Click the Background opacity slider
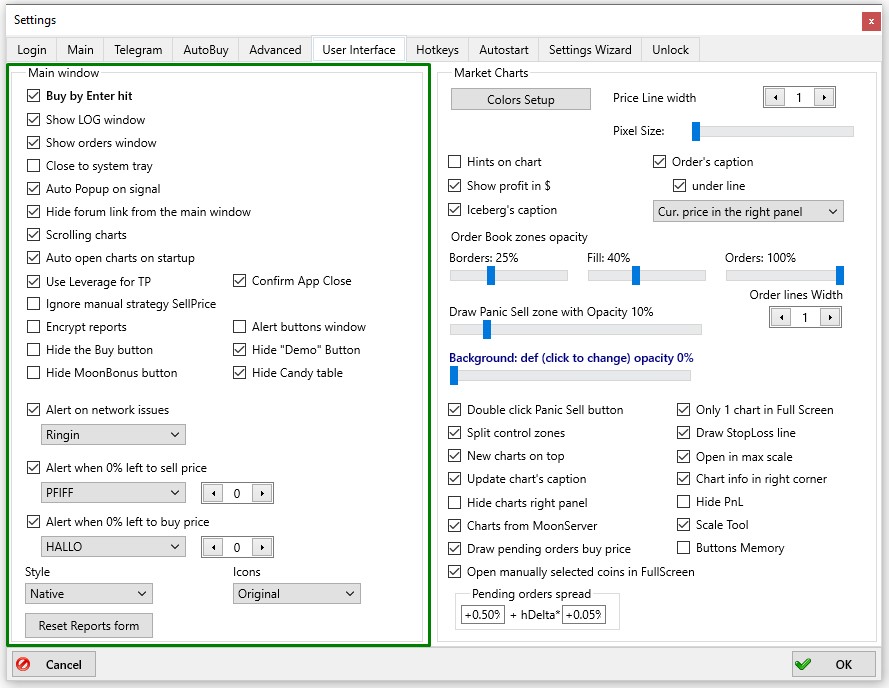 (570, 375)
